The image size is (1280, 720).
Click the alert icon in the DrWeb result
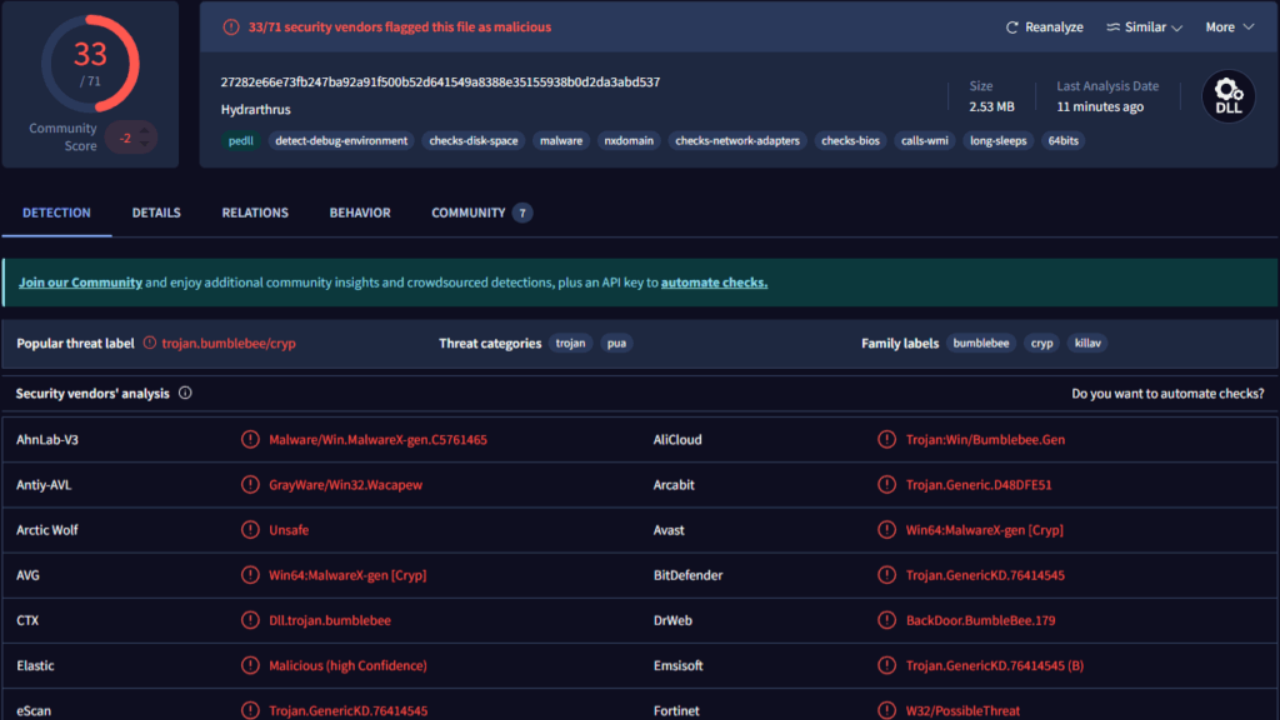coord(887,620)
